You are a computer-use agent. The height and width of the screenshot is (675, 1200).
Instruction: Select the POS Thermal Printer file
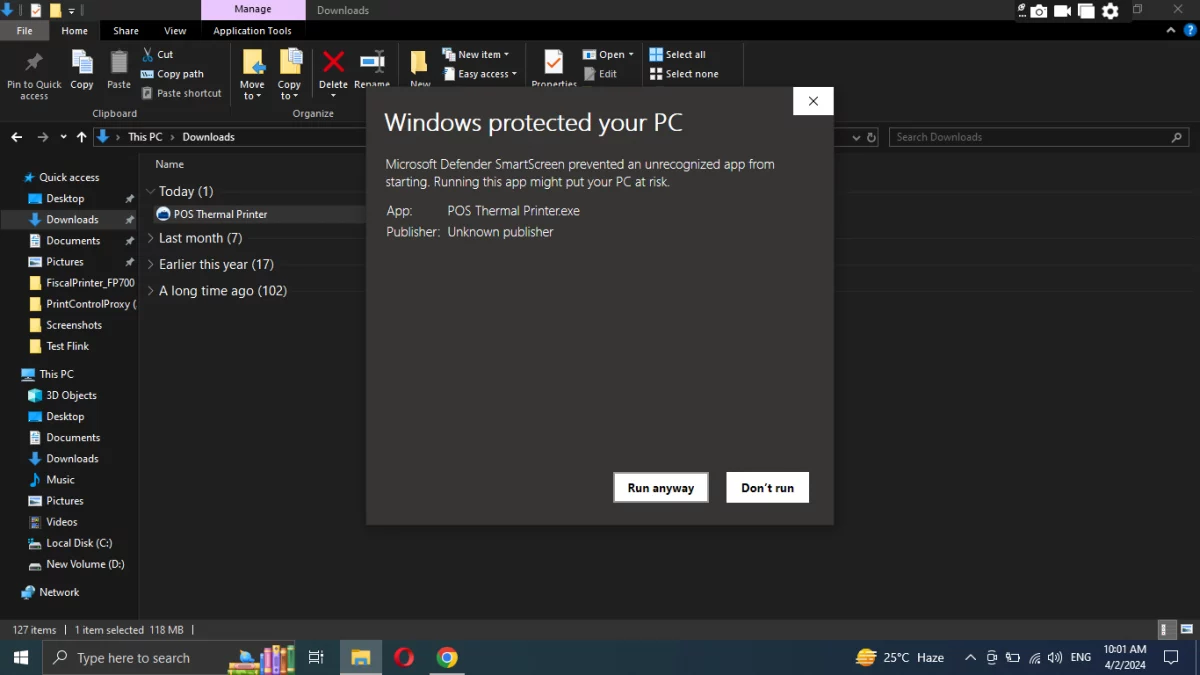pyautogui.click(x=212, y=214)
